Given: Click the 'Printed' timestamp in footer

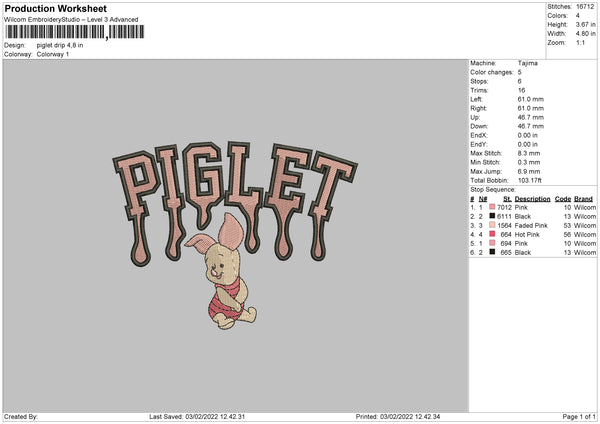Looking at the screenshot, I should (x=398, y=416).
